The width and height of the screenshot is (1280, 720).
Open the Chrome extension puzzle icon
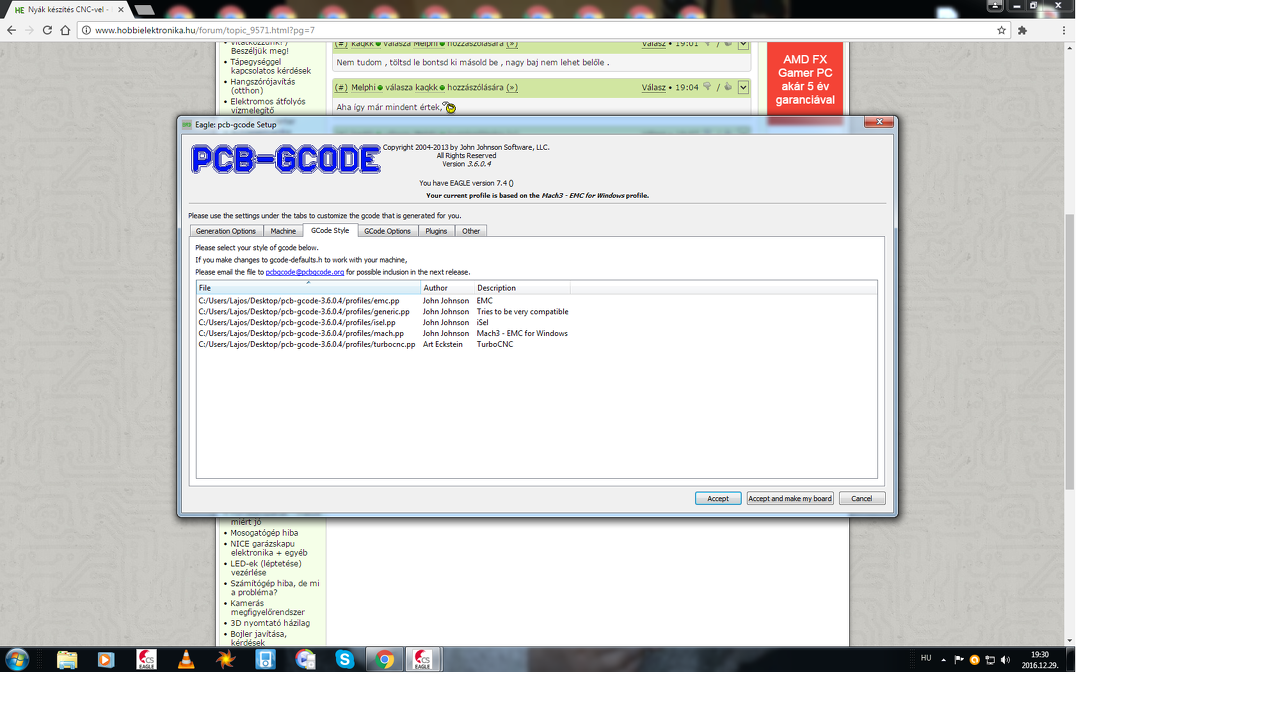click(1022, 30)
